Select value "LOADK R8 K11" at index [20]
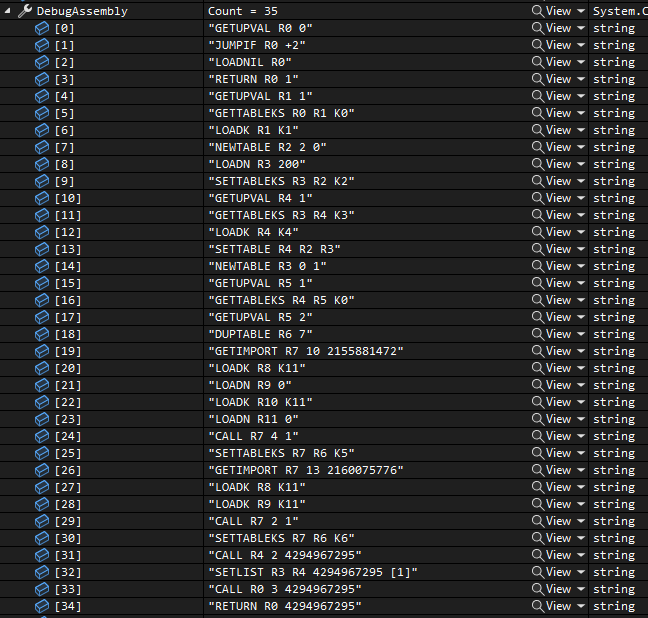This screenshot has width=648, height=618. [257, 368]
